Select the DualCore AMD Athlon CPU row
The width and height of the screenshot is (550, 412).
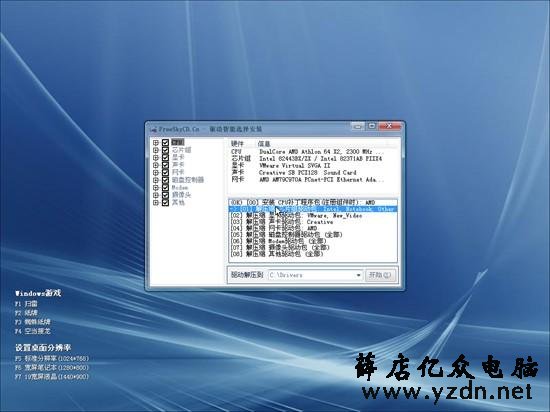pyautogui.click(x=308, y=152)
